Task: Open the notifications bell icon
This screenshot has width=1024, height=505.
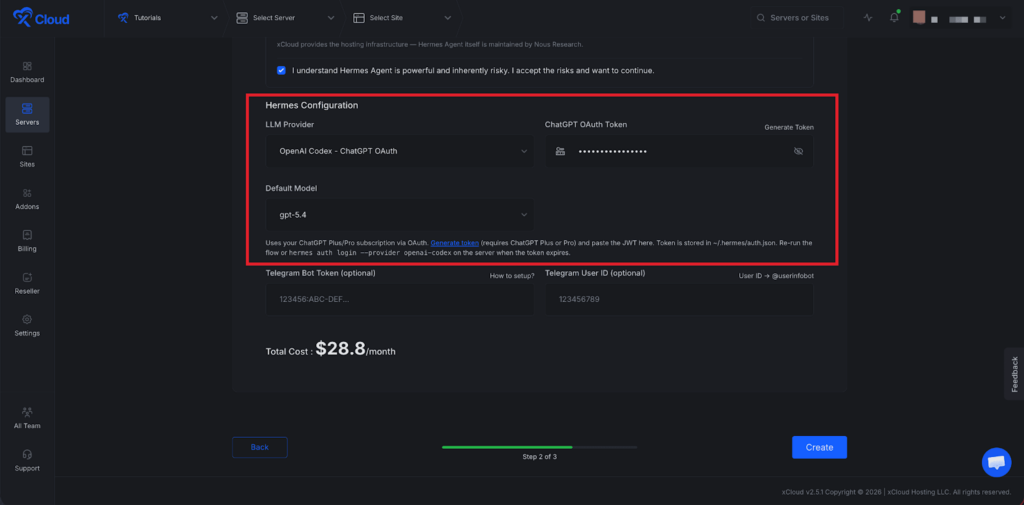Action: point(894,18)
